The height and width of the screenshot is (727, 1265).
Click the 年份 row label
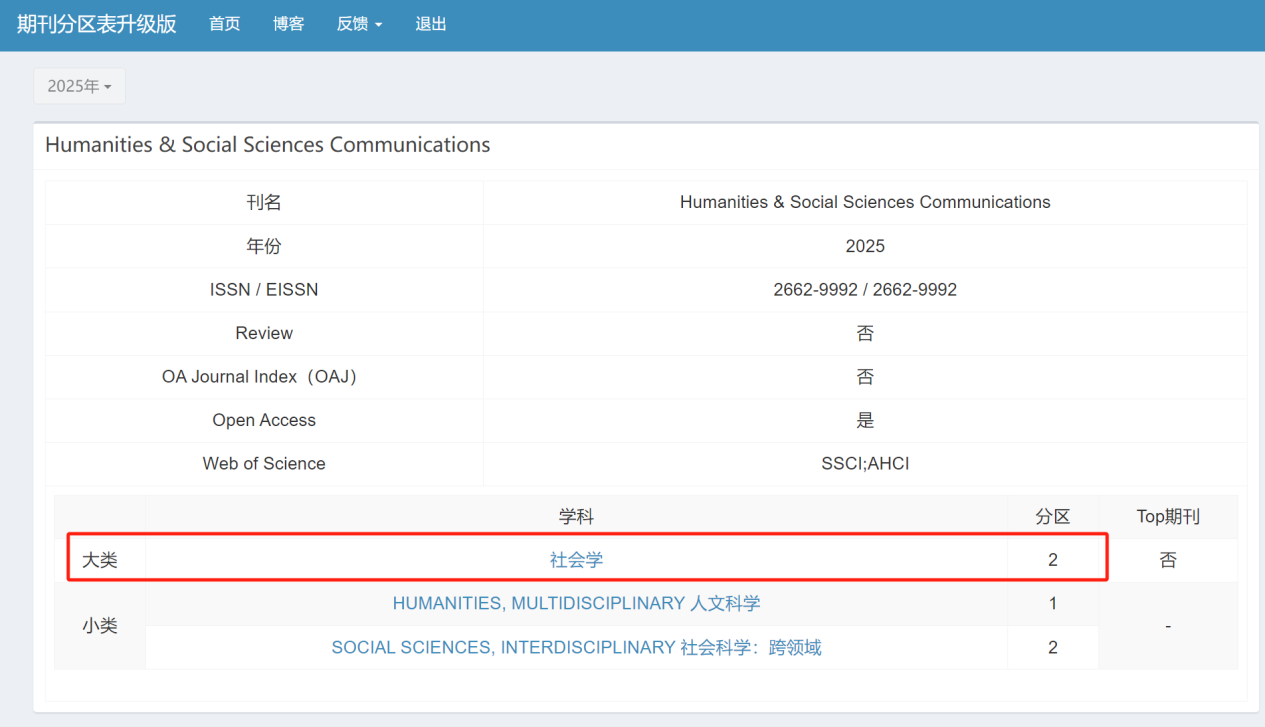(264, 246)
